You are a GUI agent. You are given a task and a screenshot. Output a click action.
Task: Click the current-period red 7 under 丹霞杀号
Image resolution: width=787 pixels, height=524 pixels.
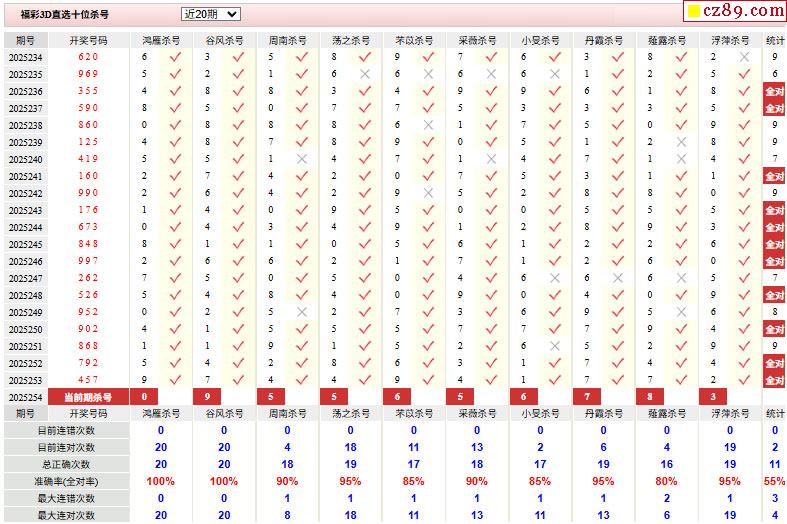click(x=587, y=397)
